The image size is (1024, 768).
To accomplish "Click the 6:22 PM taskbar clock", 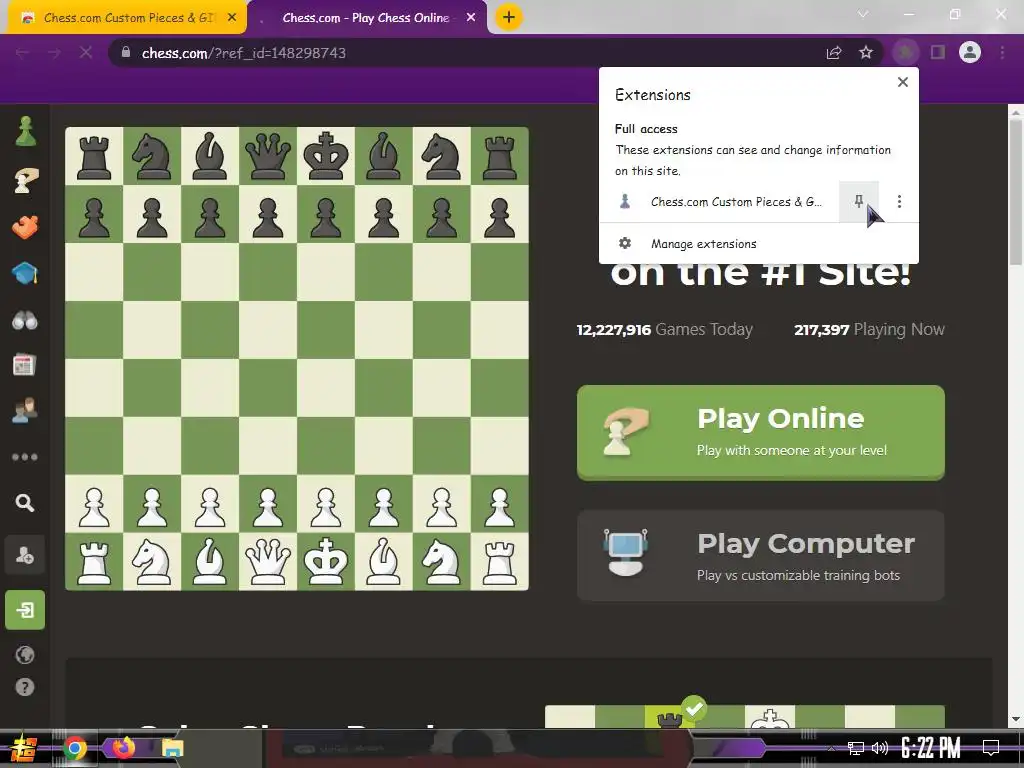I will (931, 748).
